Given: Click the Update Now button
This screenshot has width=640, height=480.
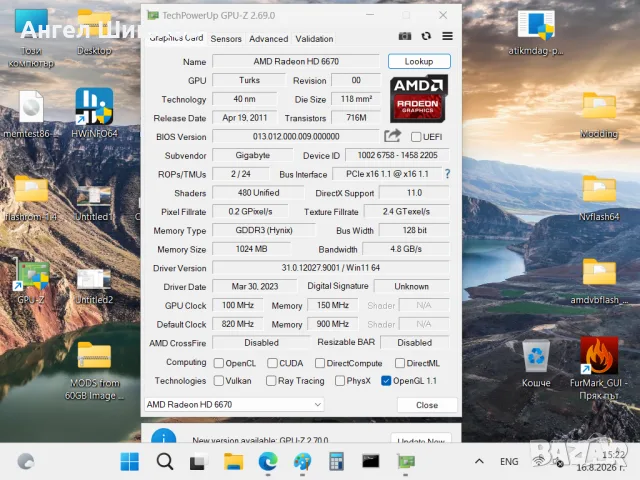Looking at the screenshot, I should coord(421,440).
